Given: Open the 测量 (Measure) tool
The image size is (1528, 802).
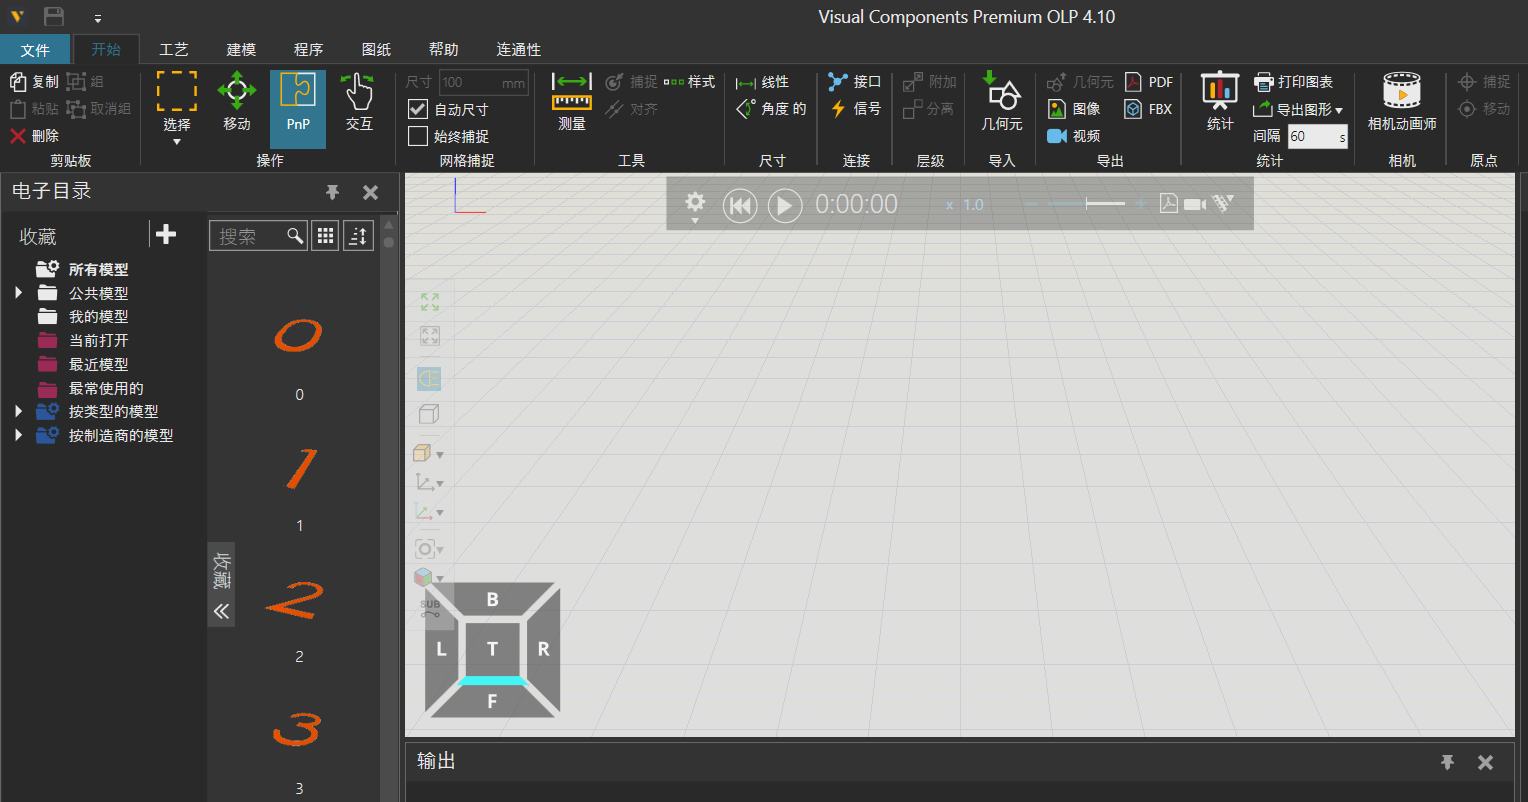Looking at the screenshot, I should (572, 101).
